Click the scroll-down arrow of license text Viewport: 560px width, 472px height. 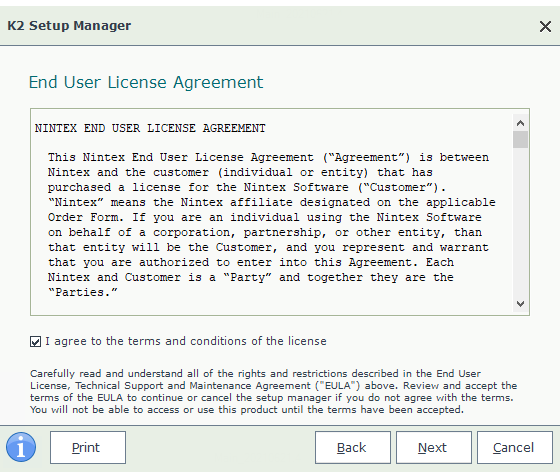(520, 304)
